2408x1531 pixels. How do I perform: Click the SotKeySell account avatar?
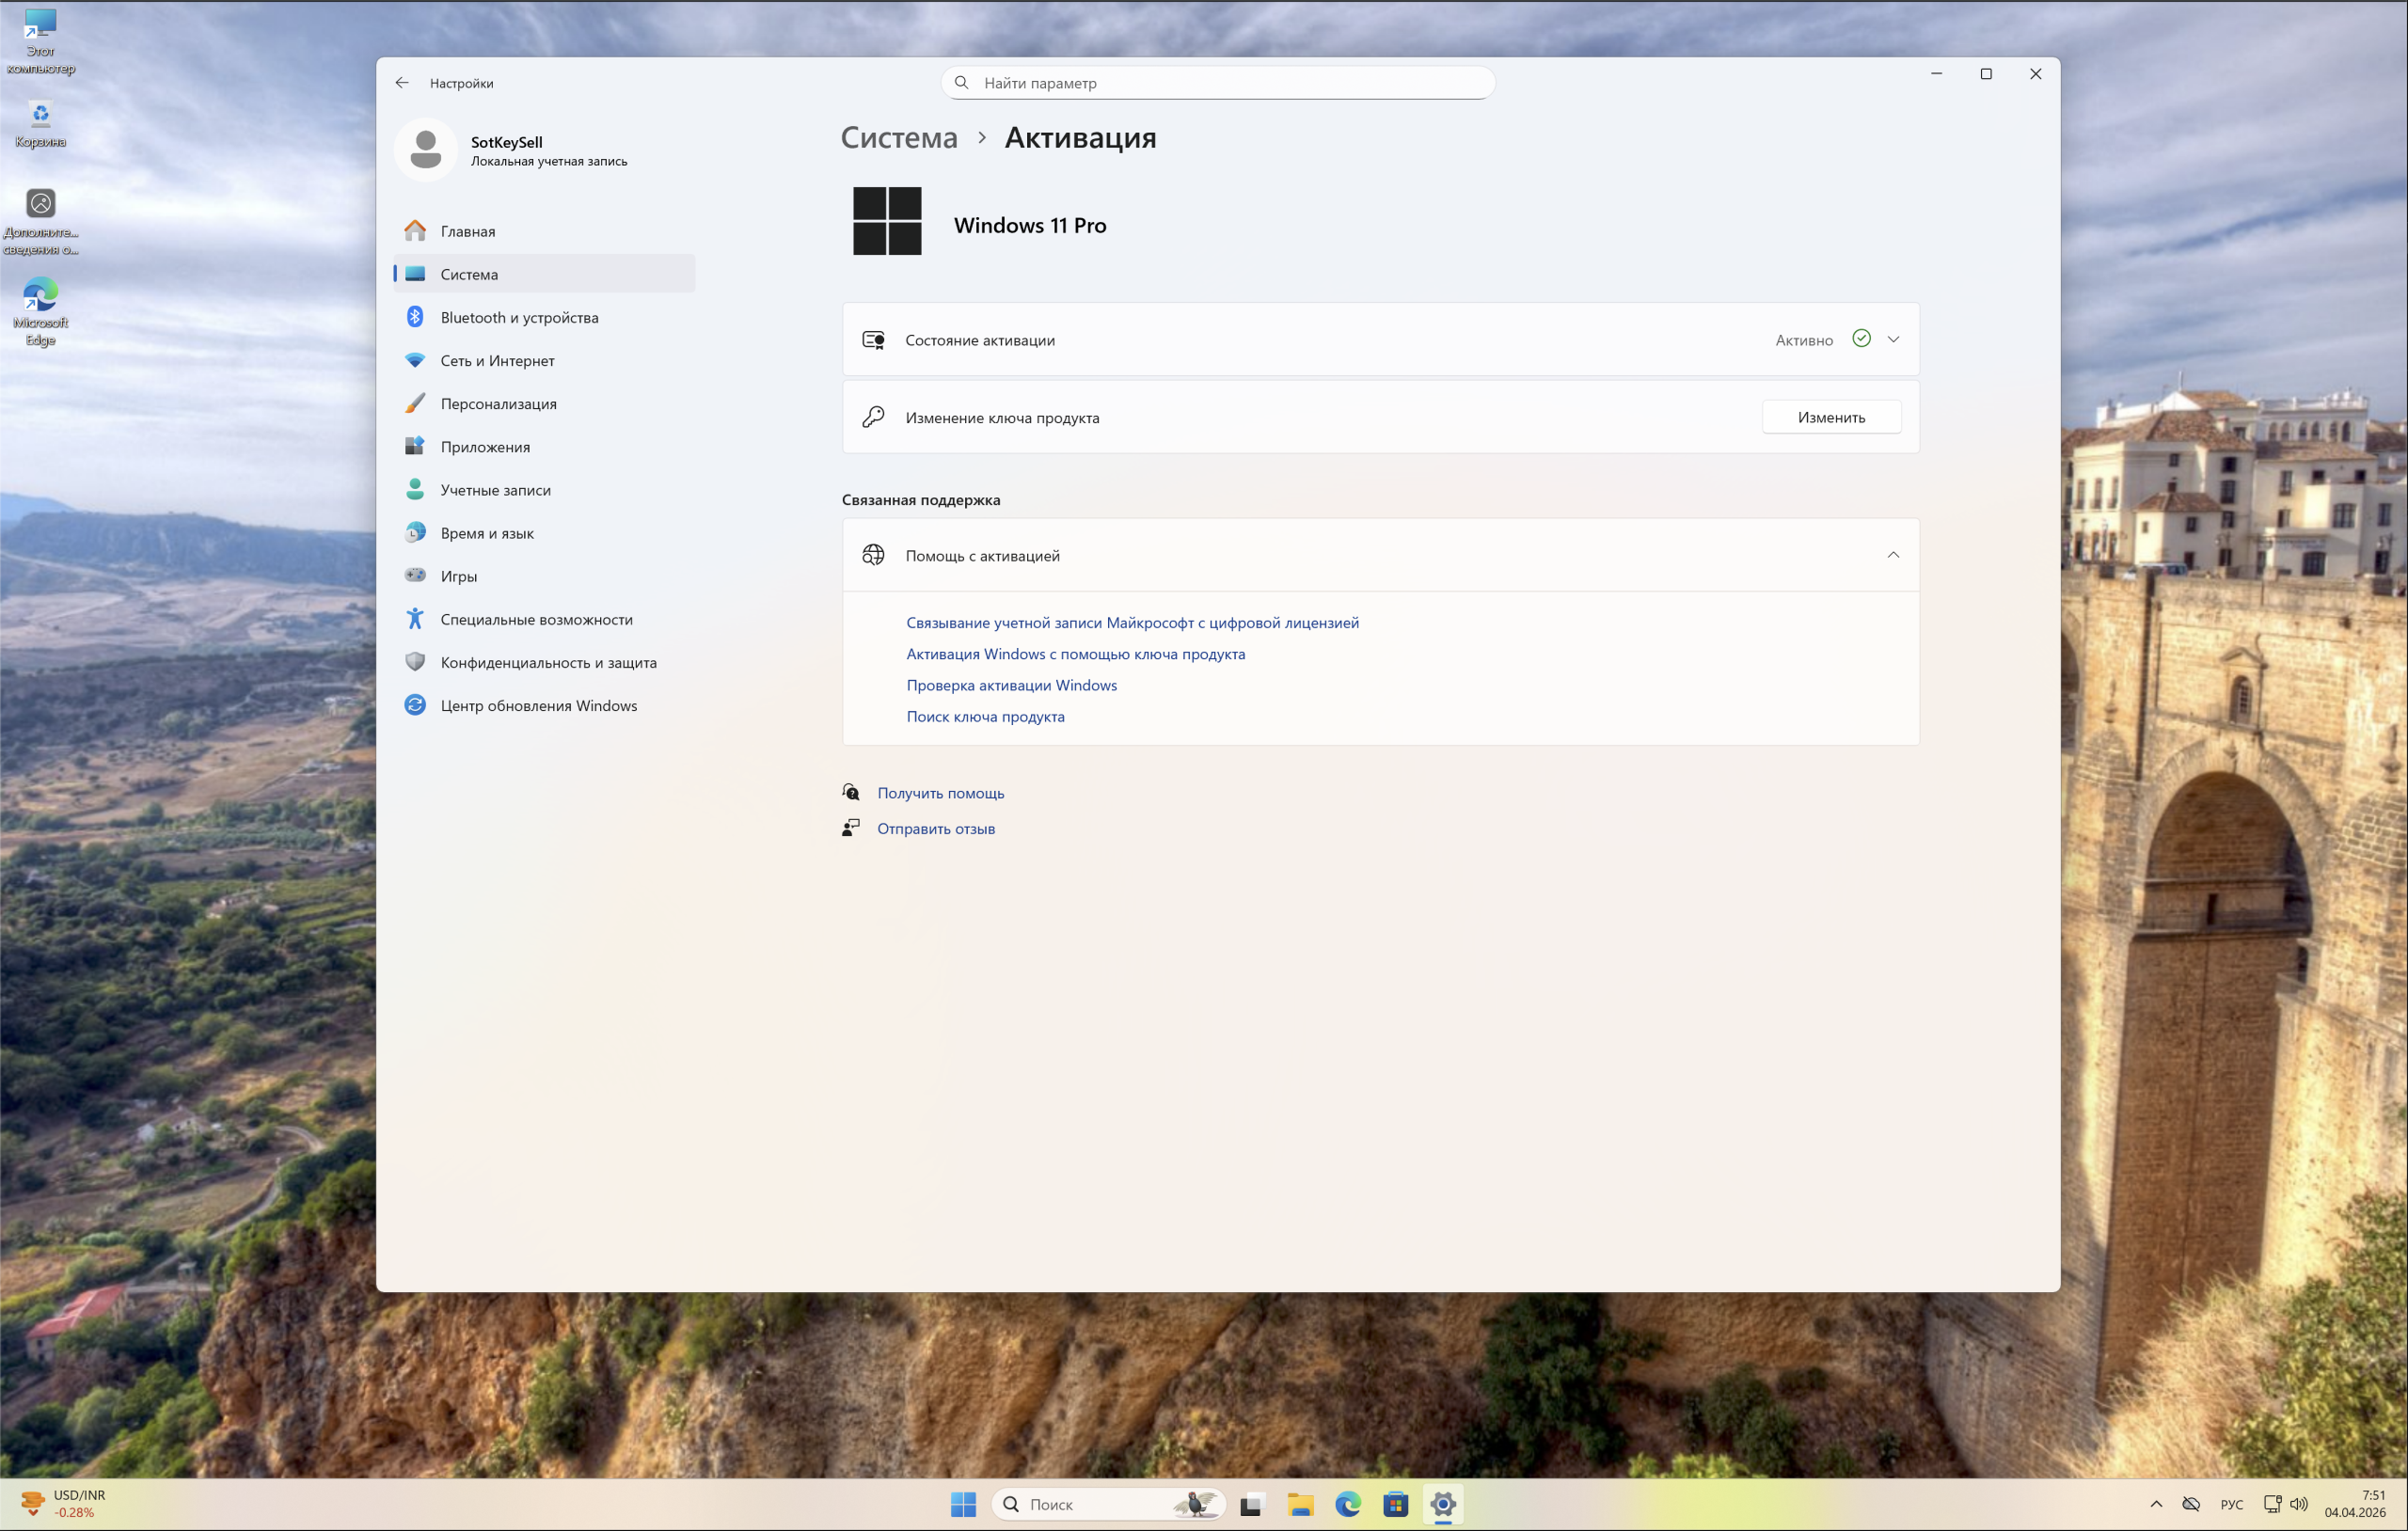pyautogui.click(x=426, y=148)
